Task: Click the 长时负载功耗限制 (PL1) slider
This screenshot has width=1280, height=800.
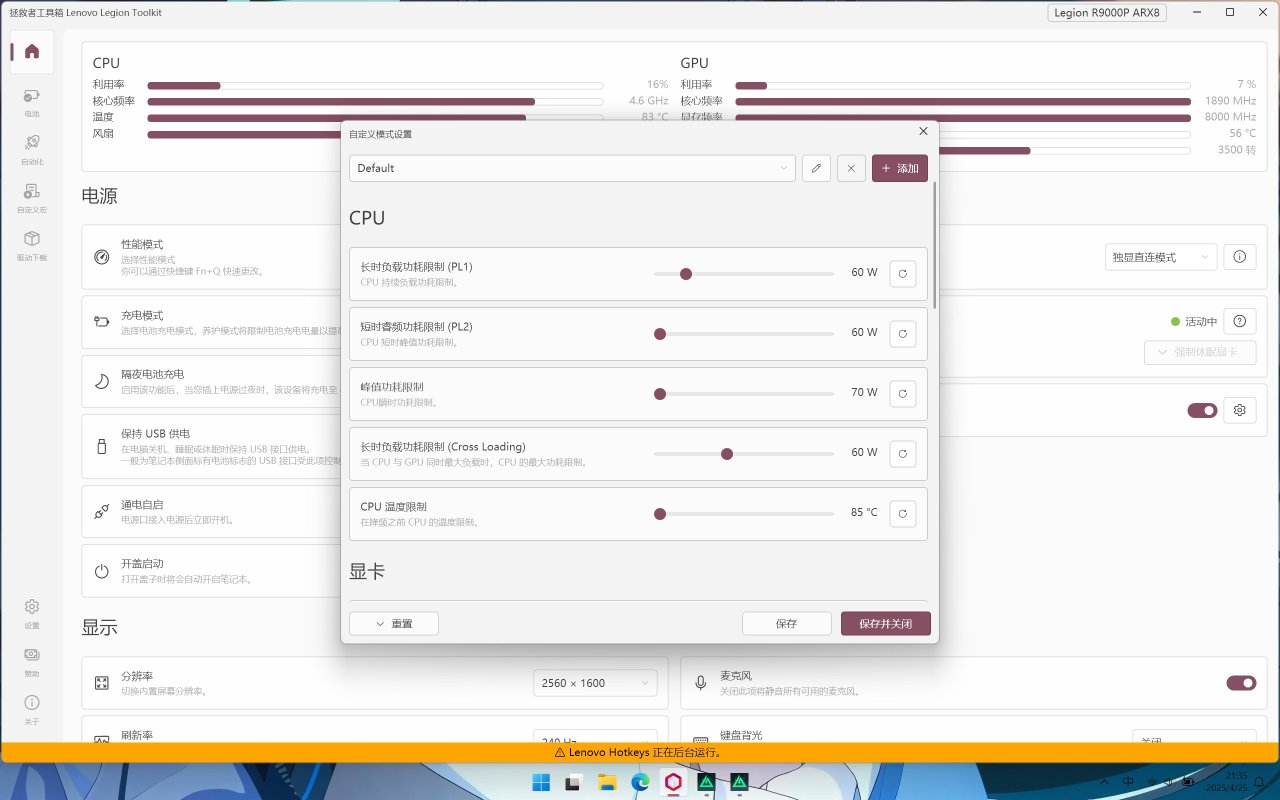Action: click(744, 273)
